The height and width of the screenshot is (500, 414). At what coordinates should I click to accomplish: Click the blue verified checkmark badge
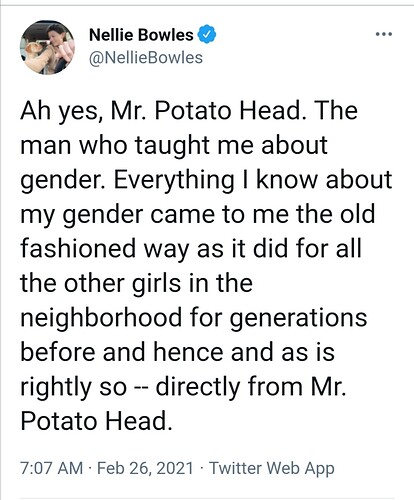point(207,35)
